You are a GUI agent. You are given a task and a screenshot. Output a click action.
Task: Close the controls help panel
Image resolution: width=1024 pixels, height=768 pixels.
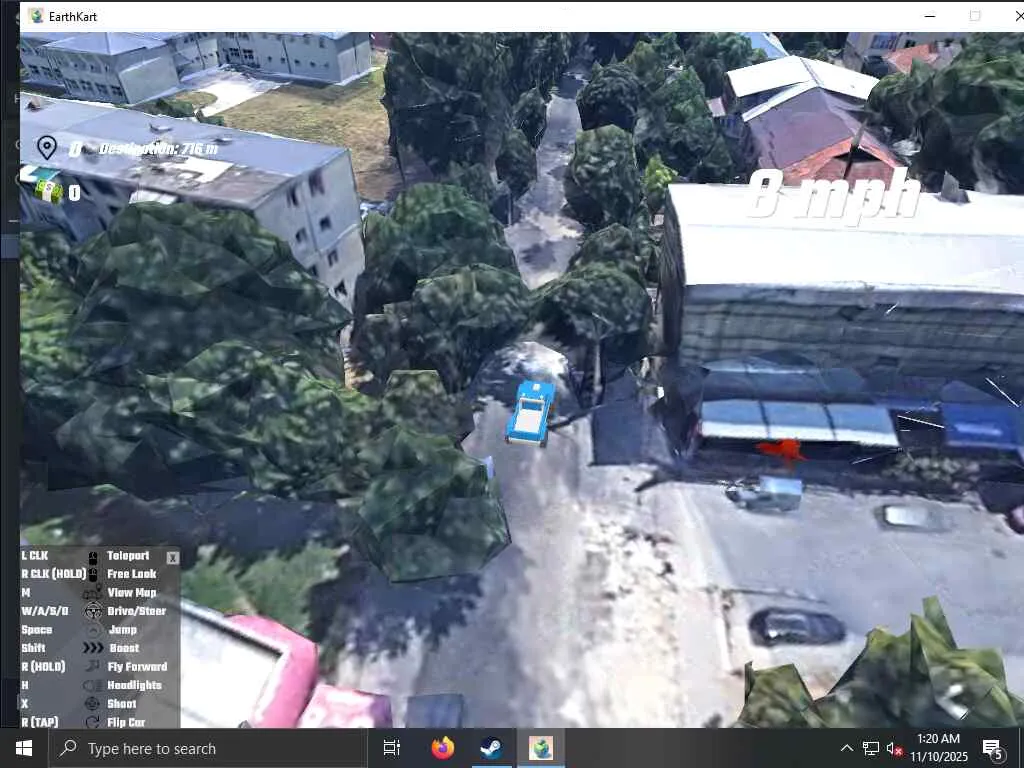coord(172,558)
